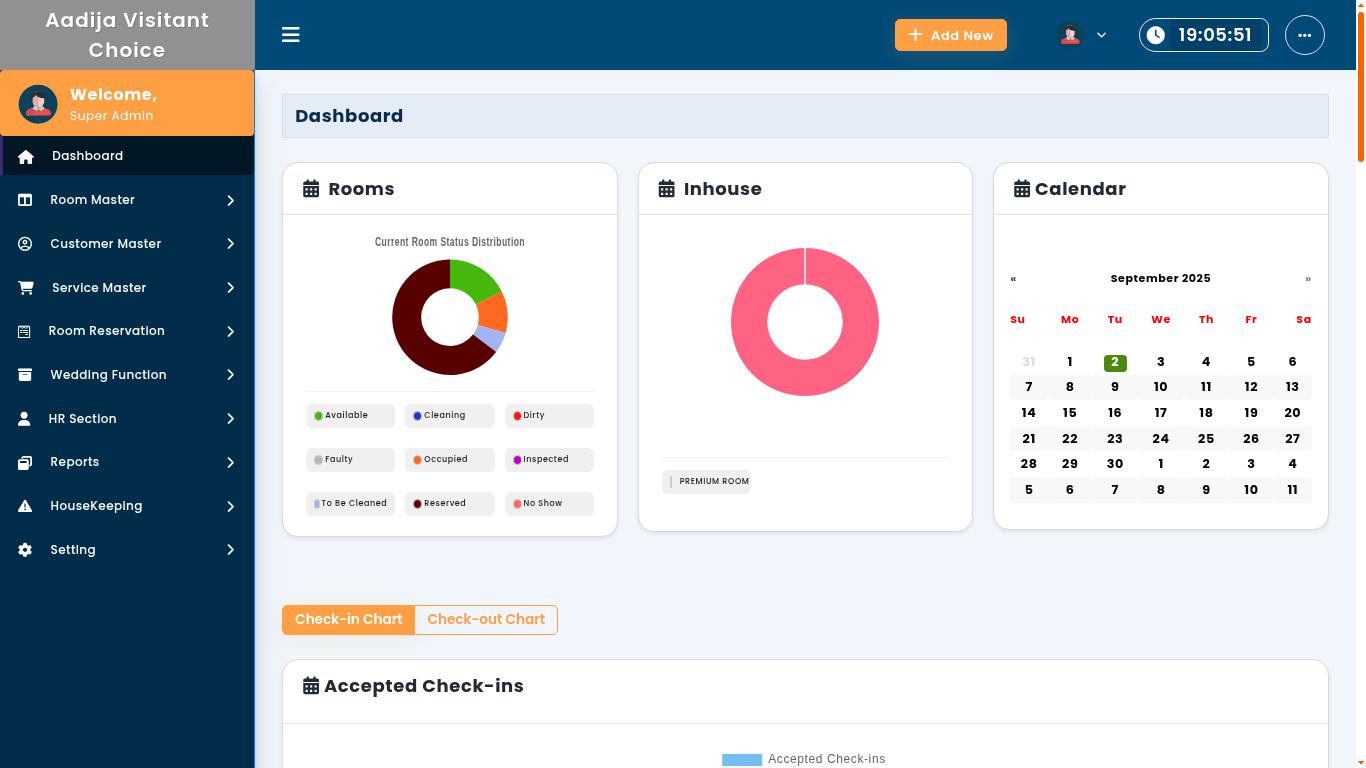Click the Dashboard home icon in sidebar

click(x=26, y=156)
